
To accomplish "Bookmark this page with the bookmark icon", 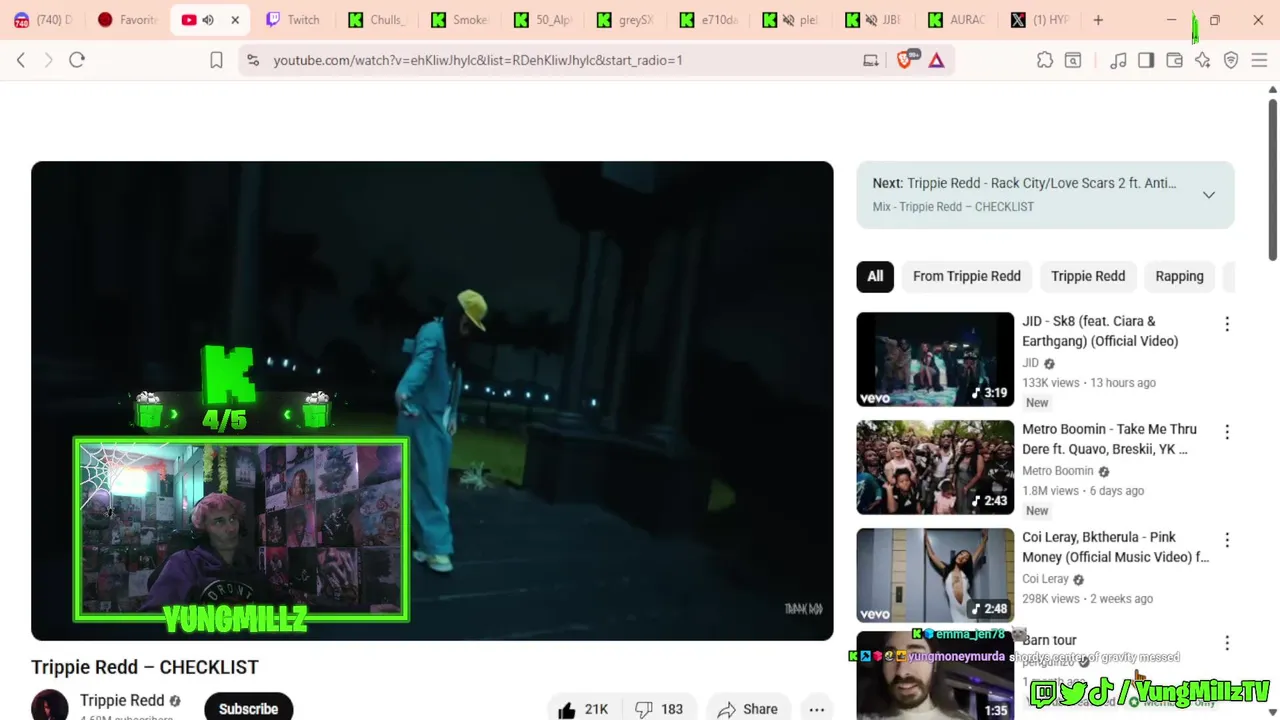I will [x=216, y=60].
